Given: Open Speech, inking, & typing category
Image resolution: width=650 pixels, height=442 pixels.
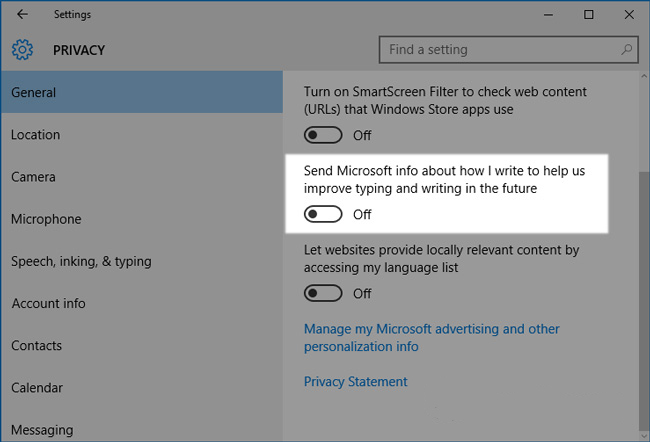Looking at the screenshot, I should coord(142,261).
